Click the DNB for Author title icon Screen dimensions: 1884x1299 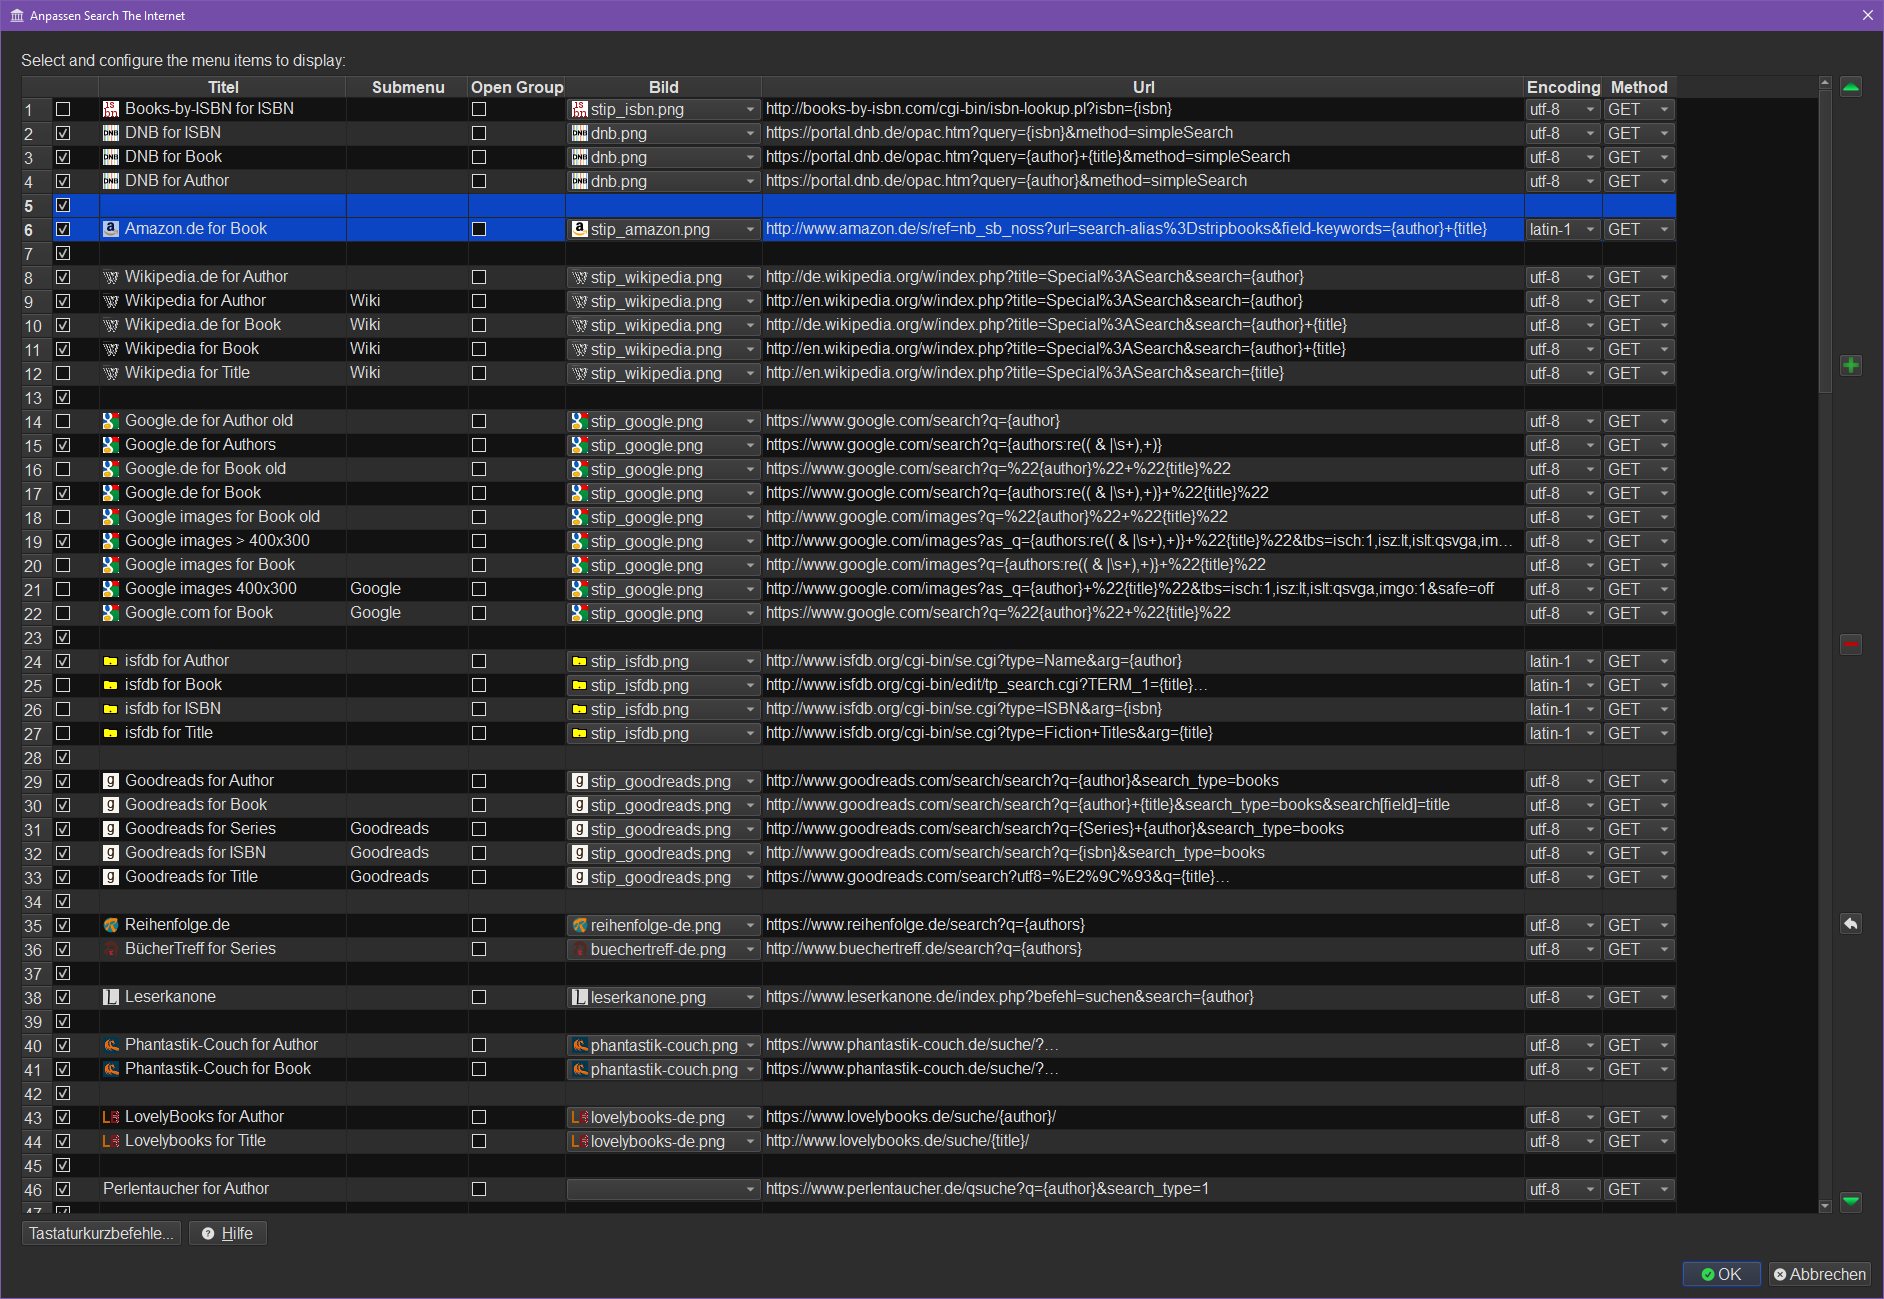(111, 181)
